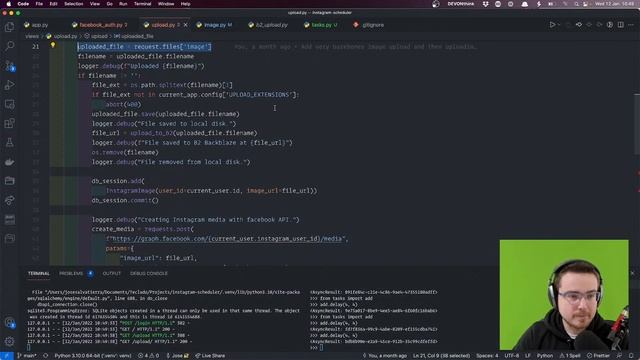
Task: Click DEVONthink in the macOS menu bar
Action: pyautogui.click(x=460, y=4)
